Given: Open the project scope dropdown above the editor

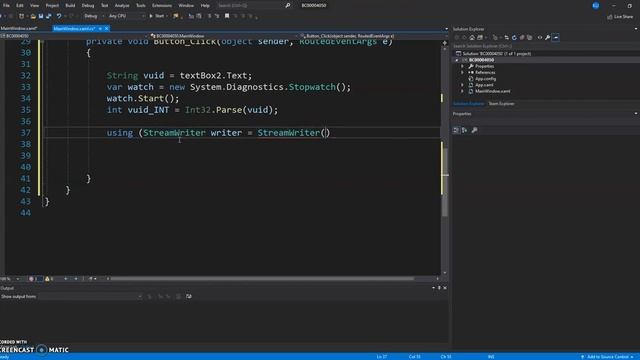Looking at the screenshot, I should pyautogui.click(x=73, y=36).
